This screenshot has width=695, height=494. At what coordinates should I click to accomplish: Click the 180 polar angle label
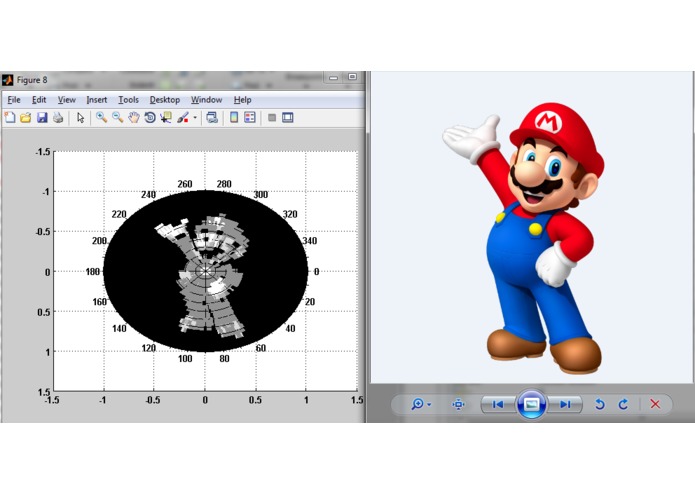pyautogui.click(x=93, y=272)
